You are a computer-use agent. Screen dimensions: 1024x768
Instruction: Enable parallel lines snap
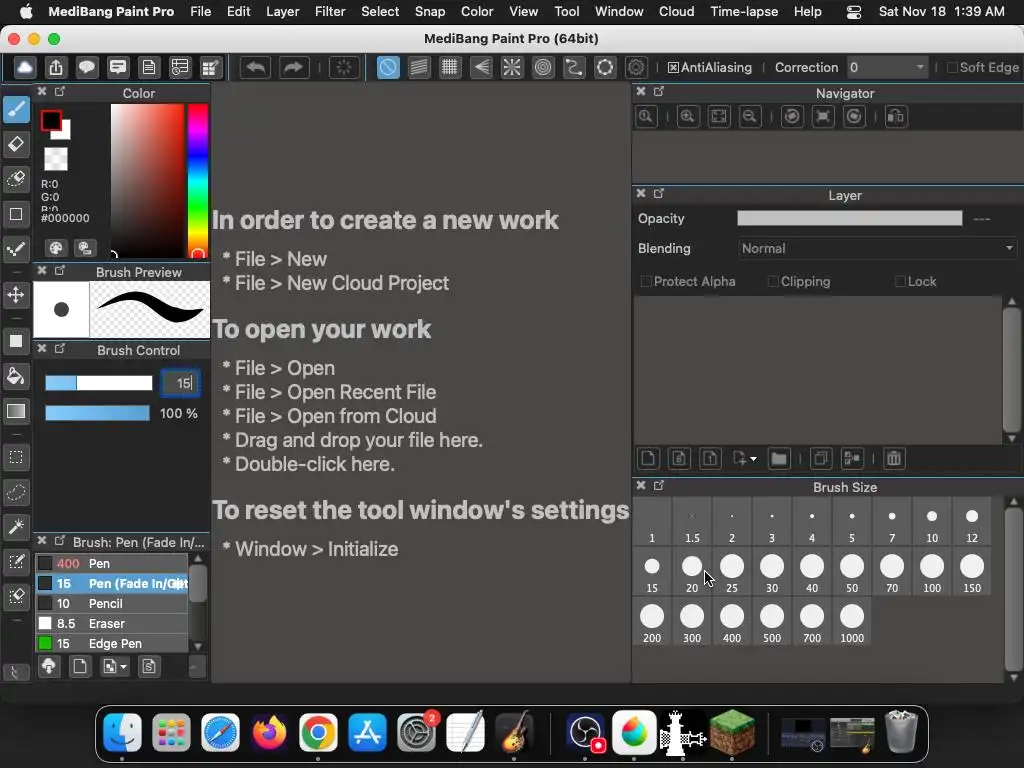pyautogui.click(x=419, y=67)
